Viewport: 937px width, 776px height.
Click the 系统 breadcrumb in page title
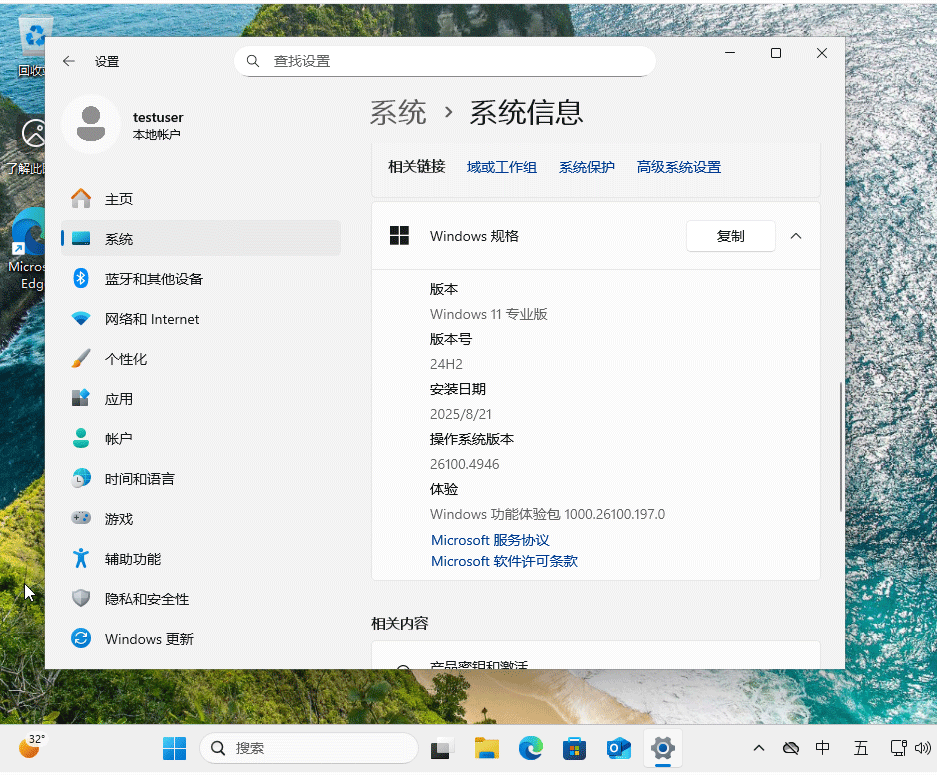point(398,112)
